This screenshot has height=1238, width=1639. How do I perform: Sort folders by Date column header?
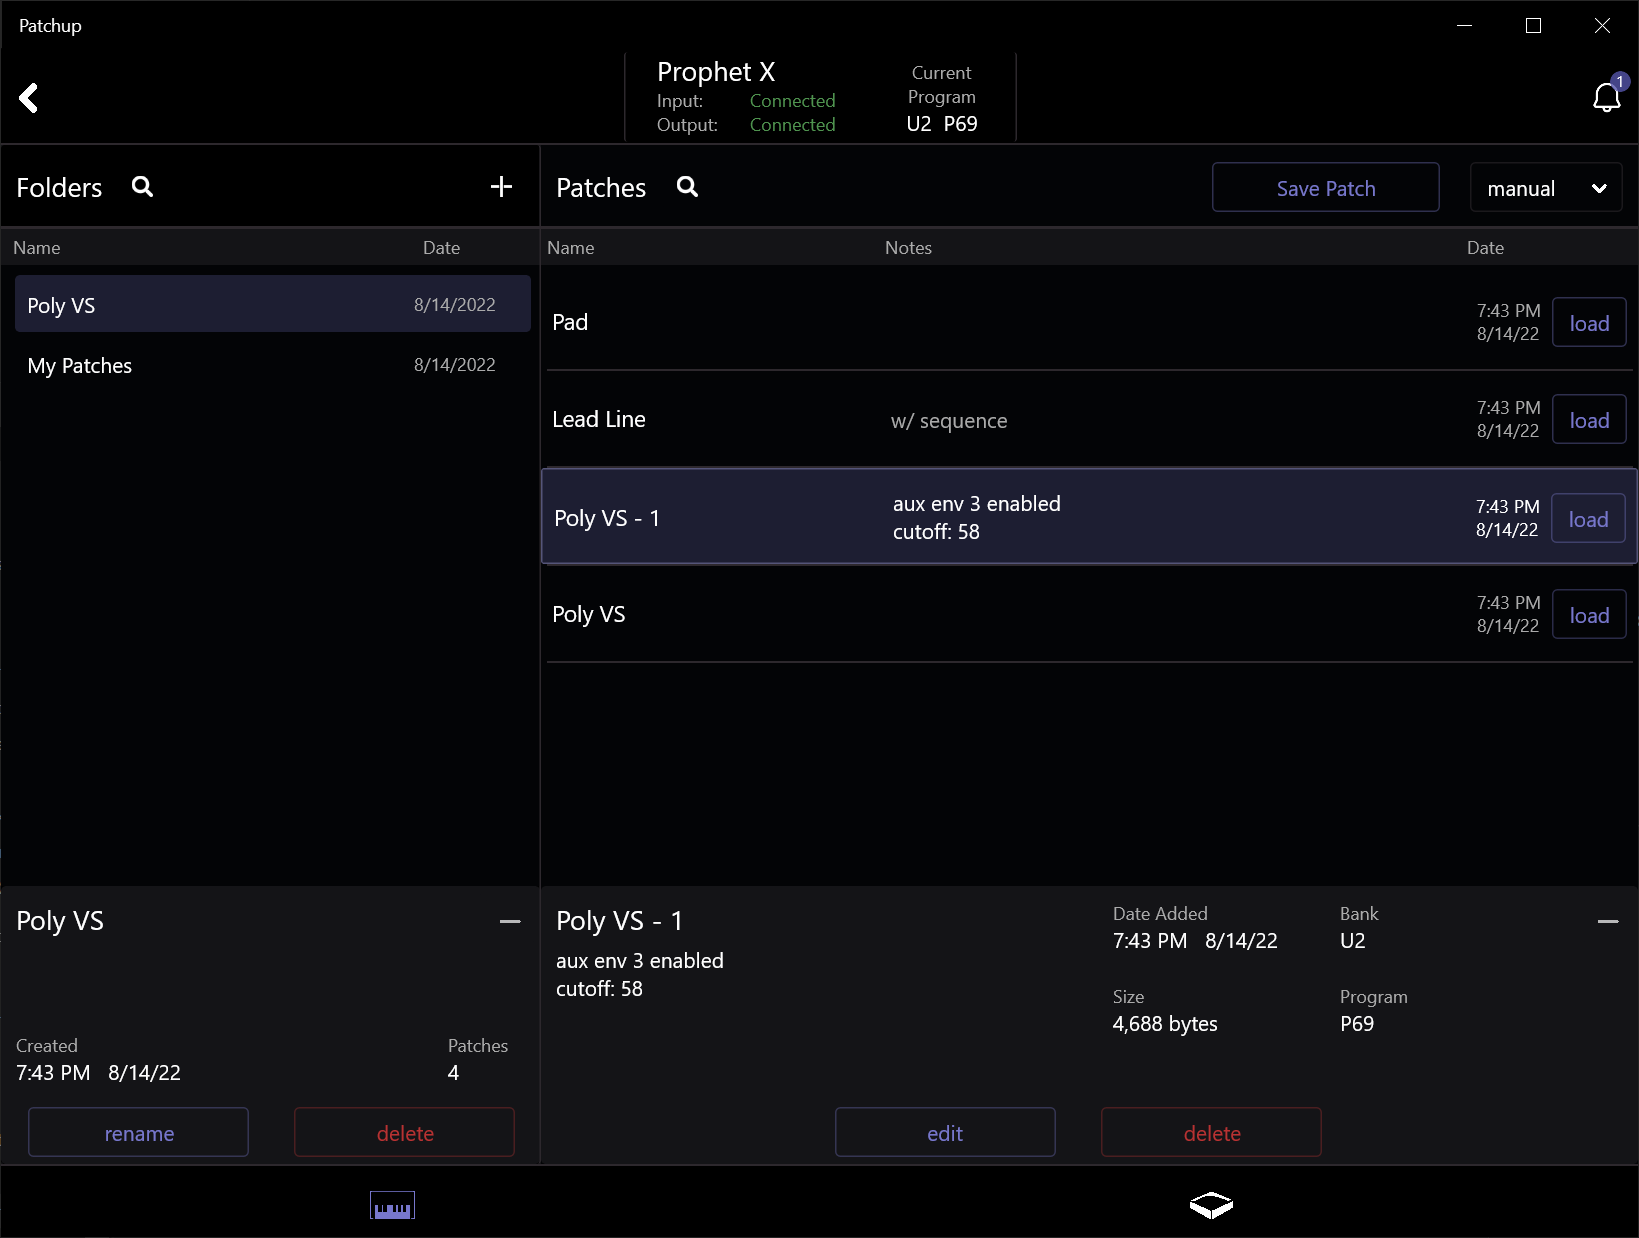coord(441,248)
